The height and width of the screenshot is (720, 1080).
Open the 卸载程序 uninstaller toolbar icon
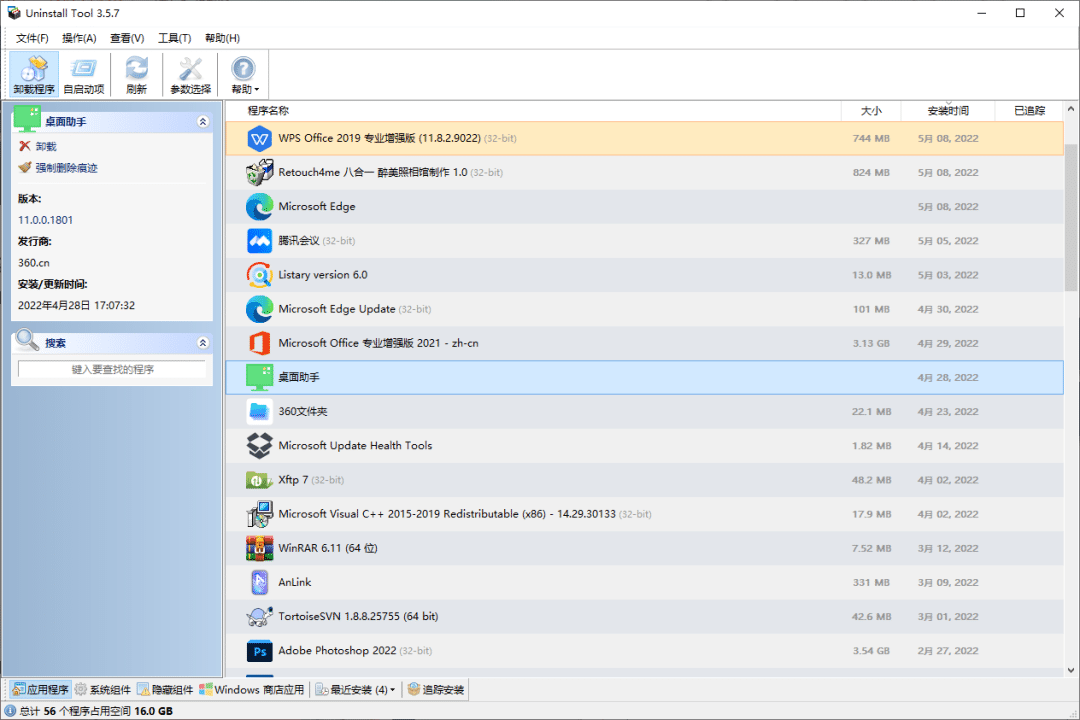click(34, 74)
